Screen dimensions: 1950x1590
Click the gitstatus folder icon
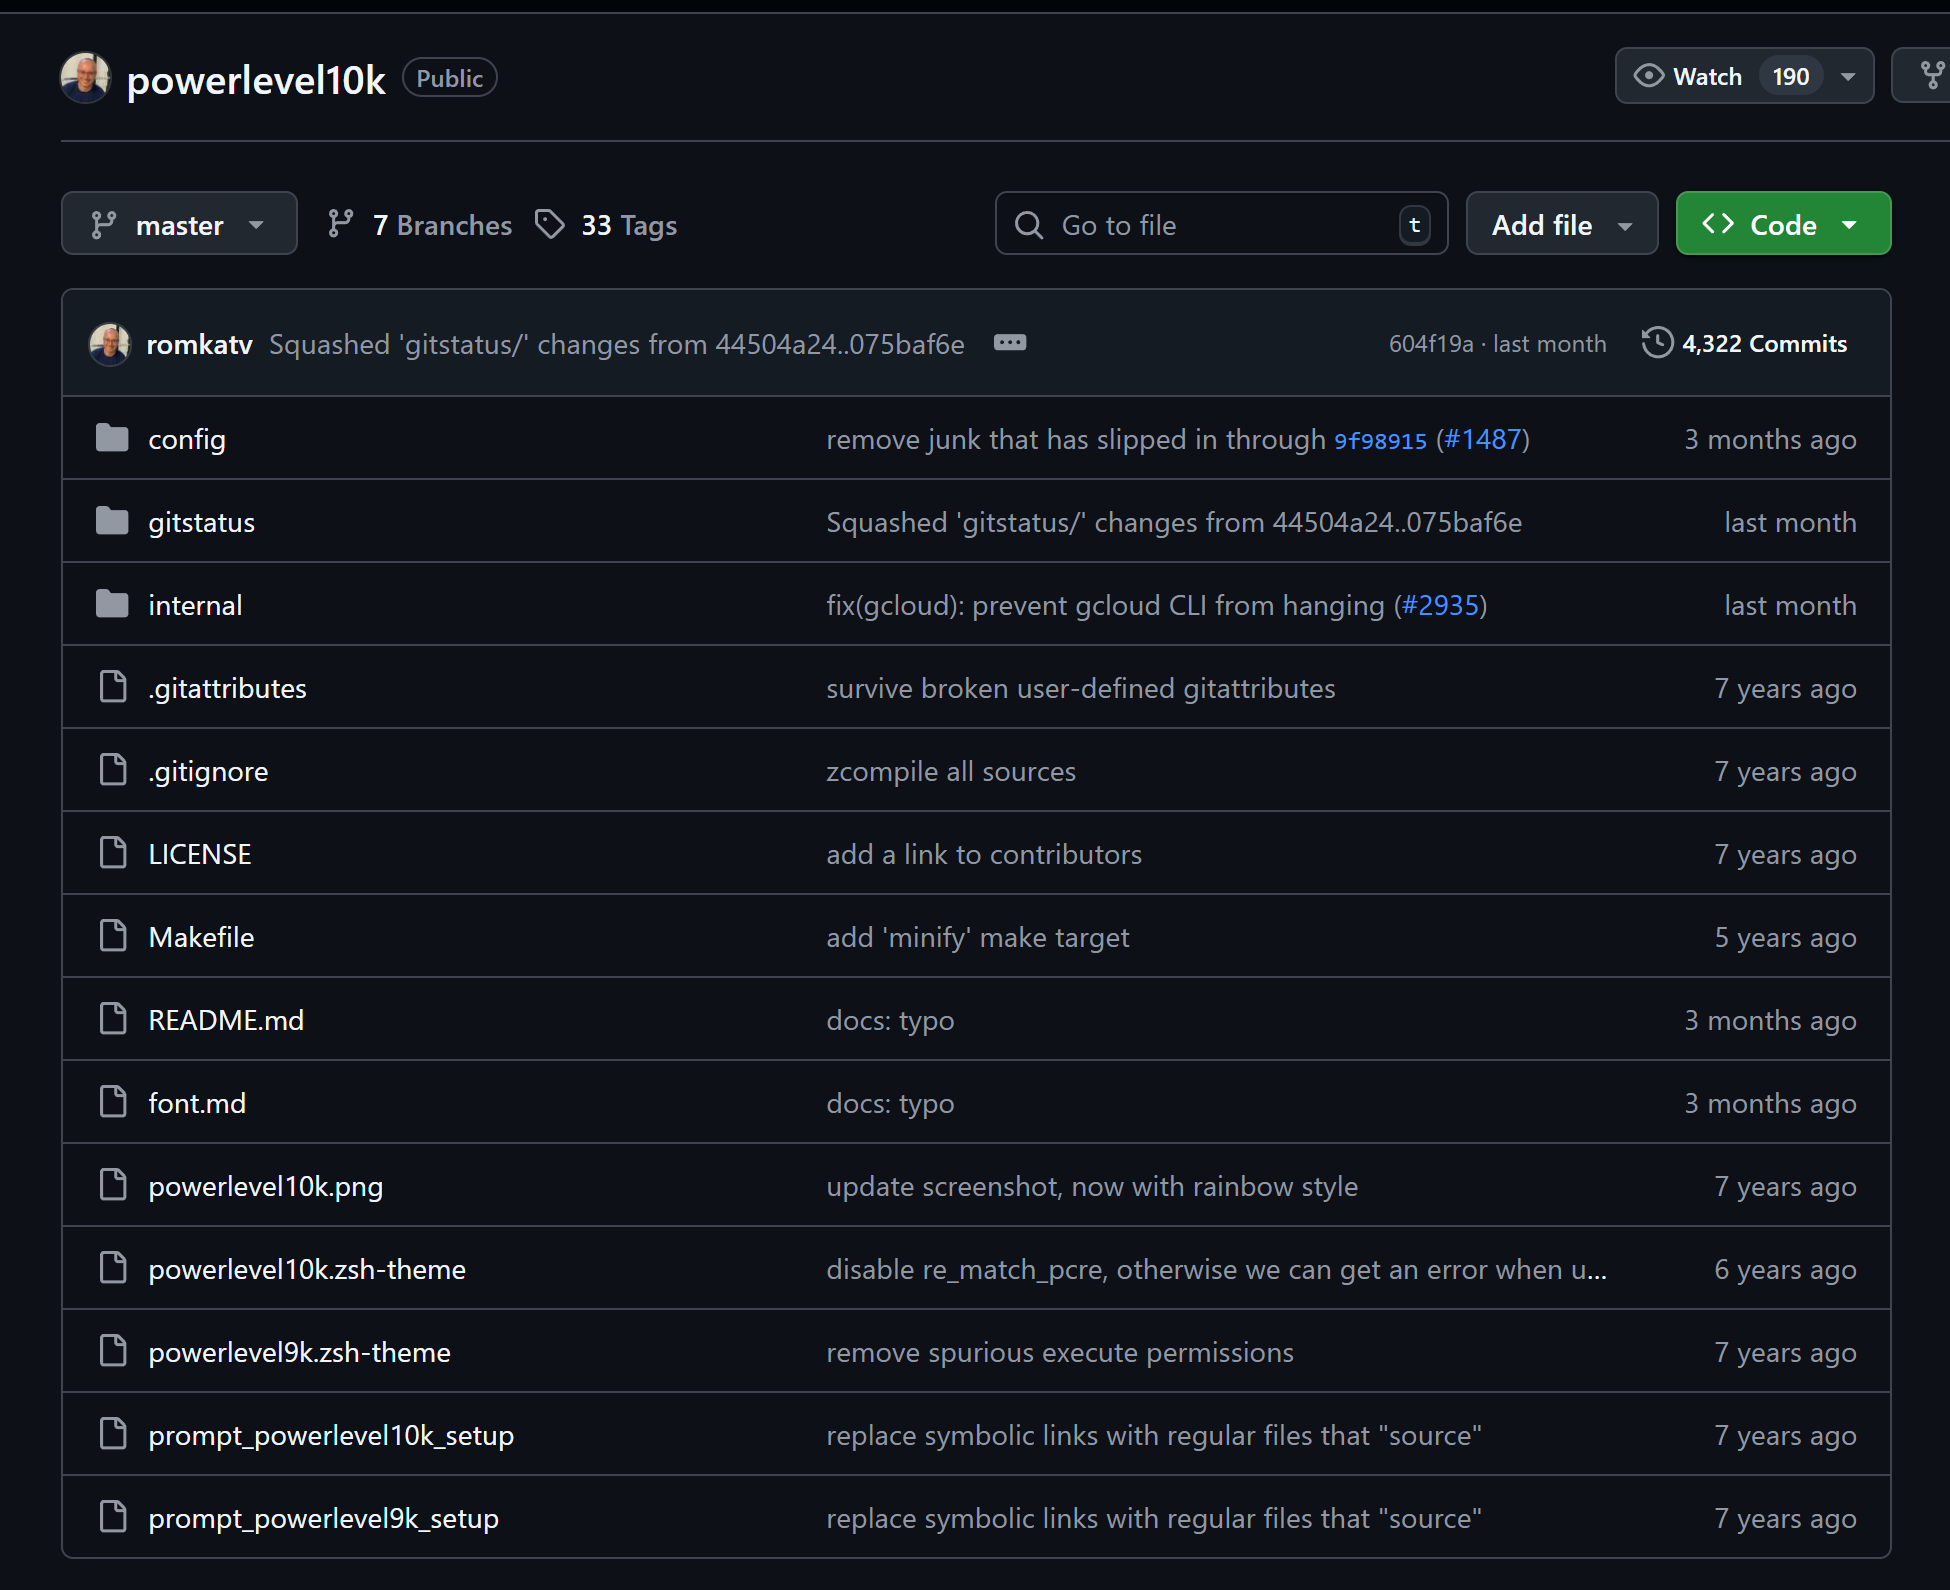tap(112, 521)
